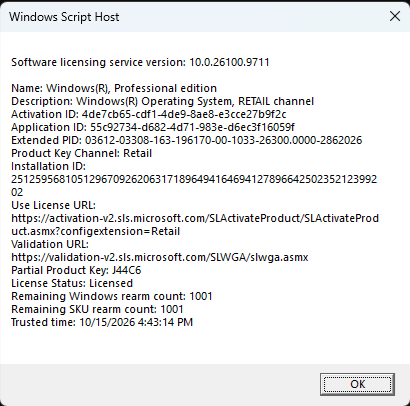Click the 'Use License URL:' label
Viewport: 410px width, 406px height.
pos(53,205)
